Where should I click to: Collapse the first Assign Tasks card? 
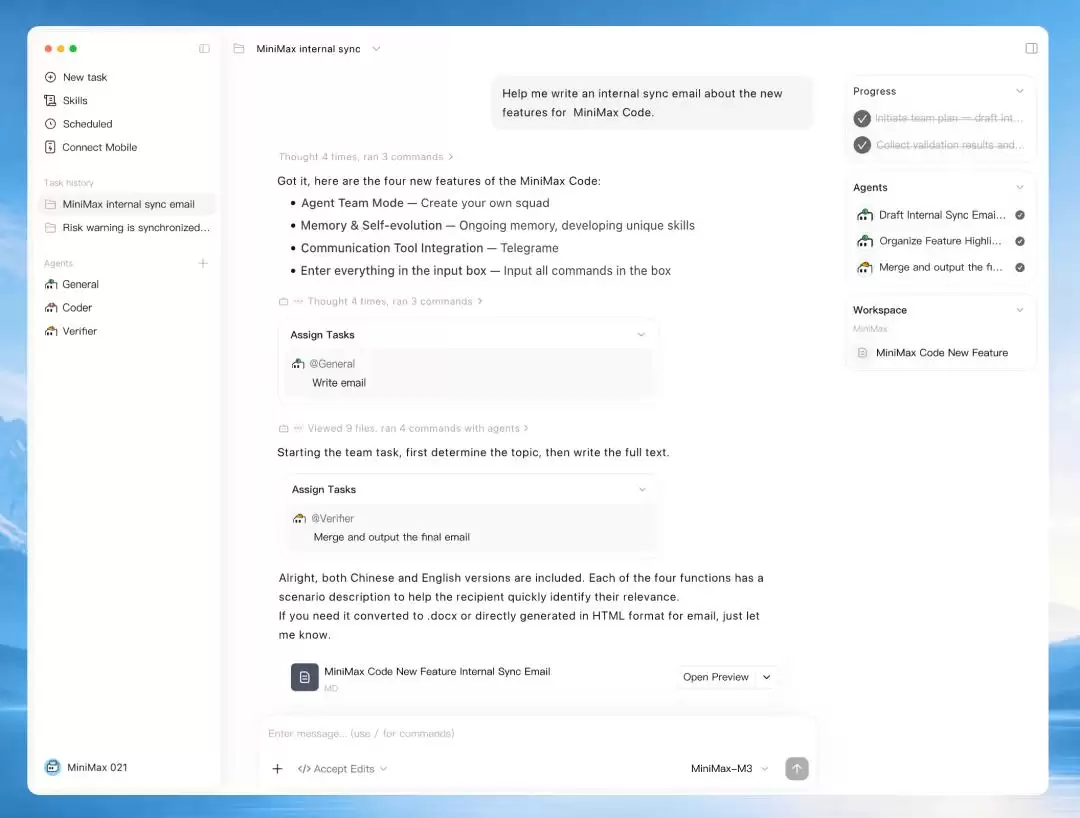pos(641,335)
